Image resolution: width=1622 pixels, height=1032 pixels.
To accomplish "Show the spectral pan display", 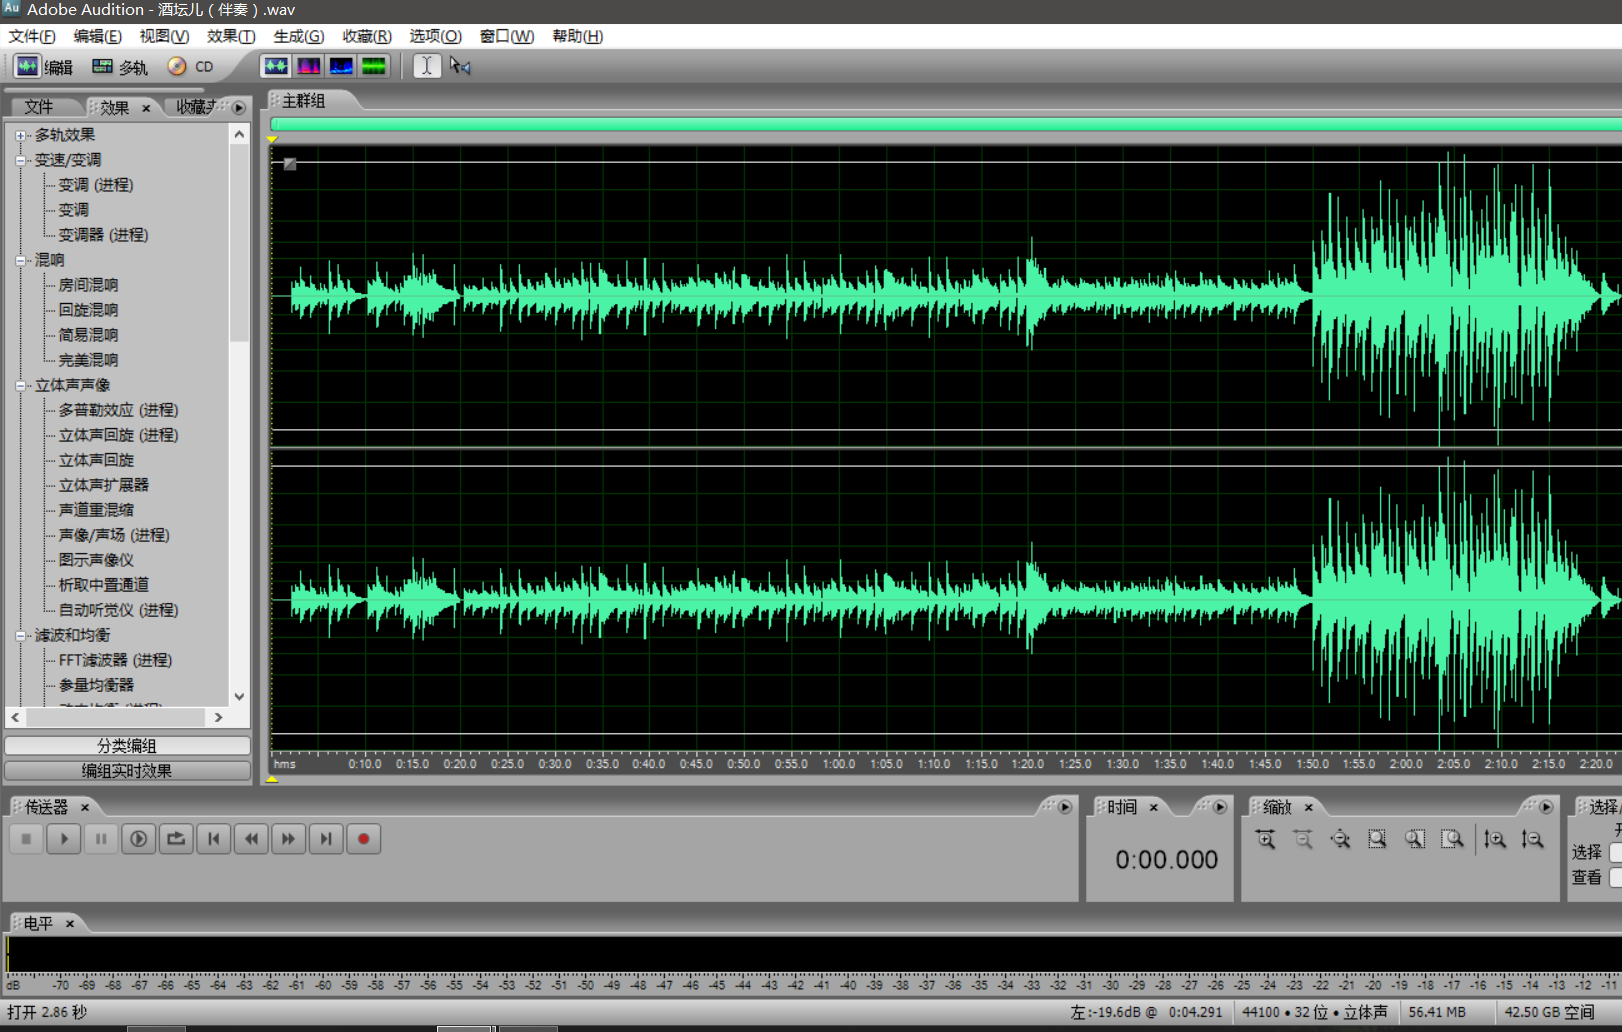I will point(341,66).
